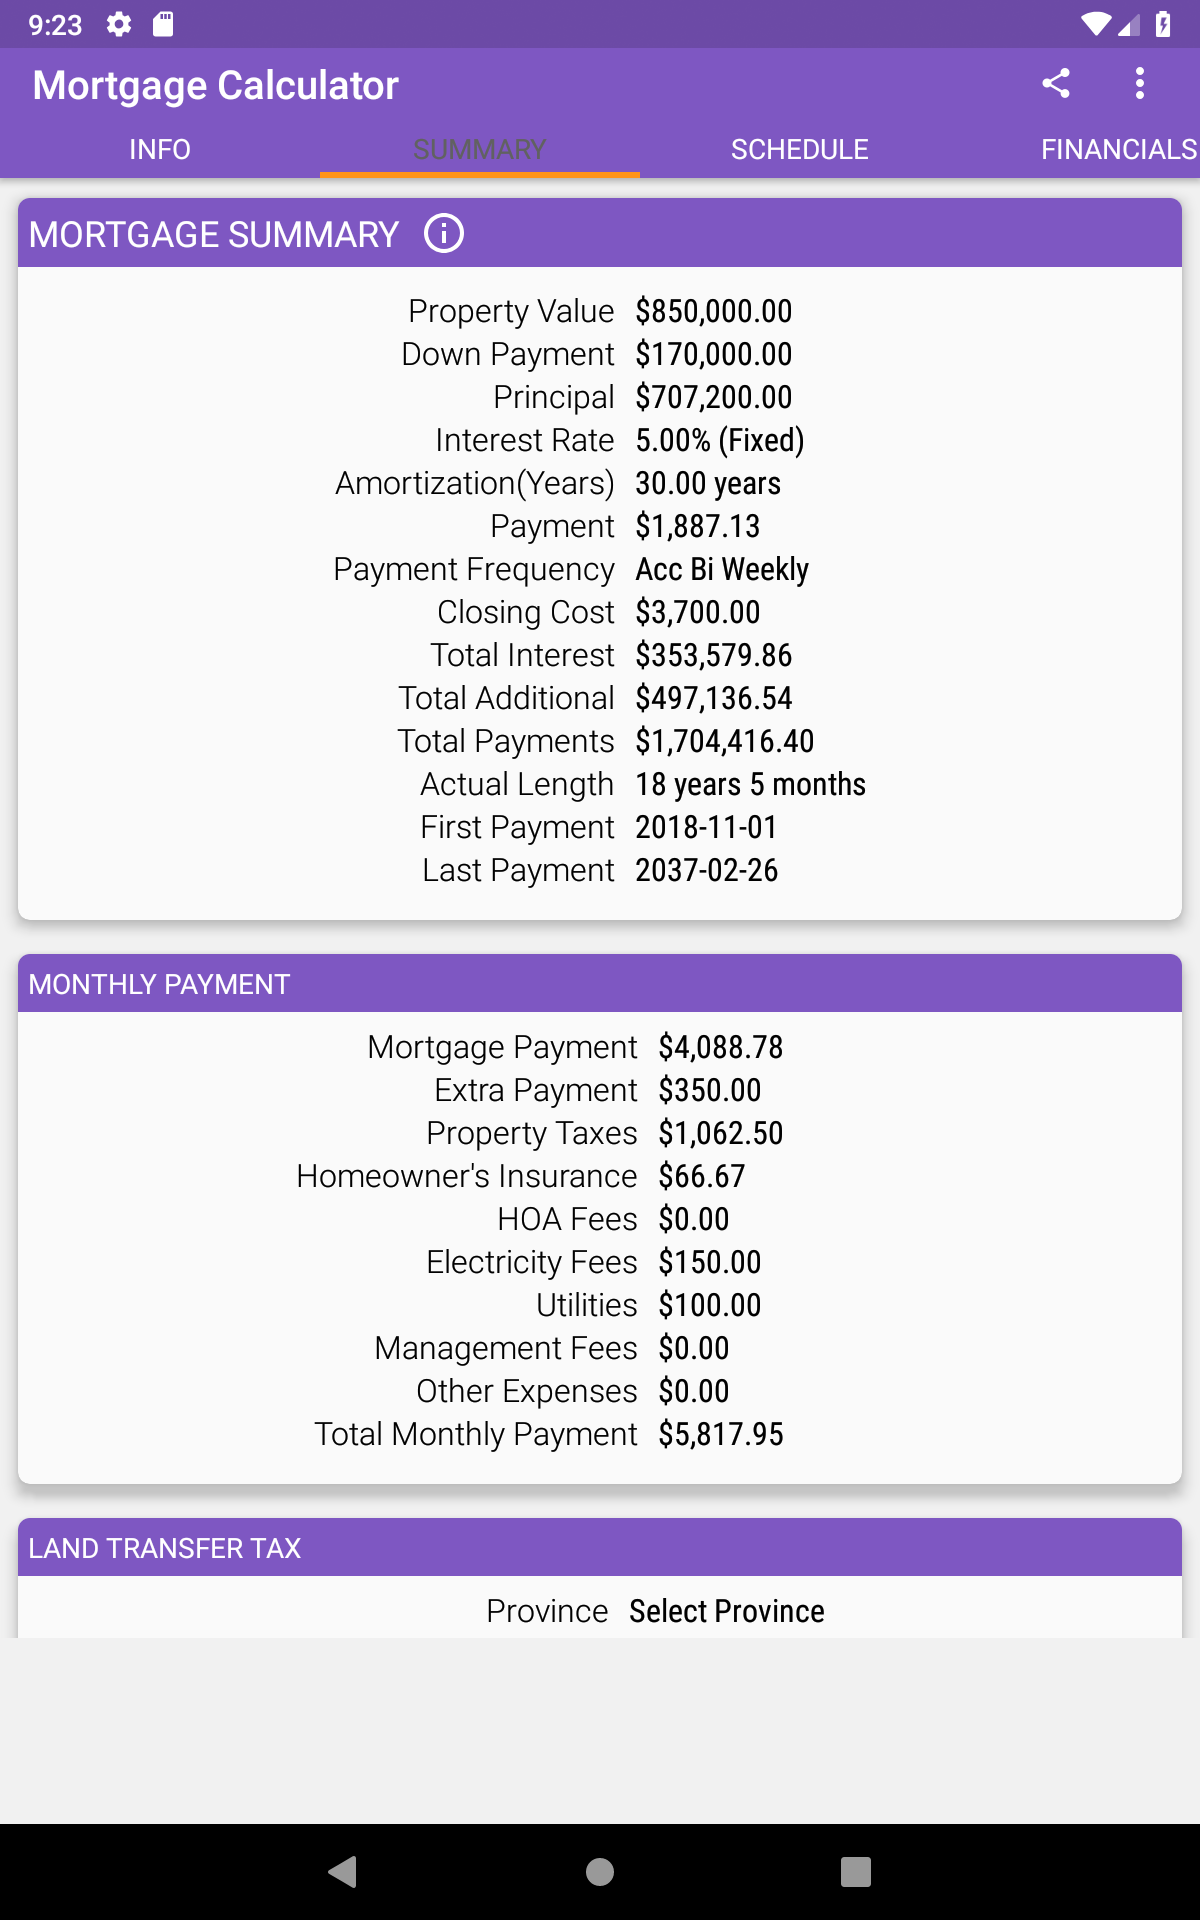Image resolution: width=1200 pixels, height=1920 pixels.
Task: Tap the Land Transfer Tax header
Action: click(x=600, y=1548)
